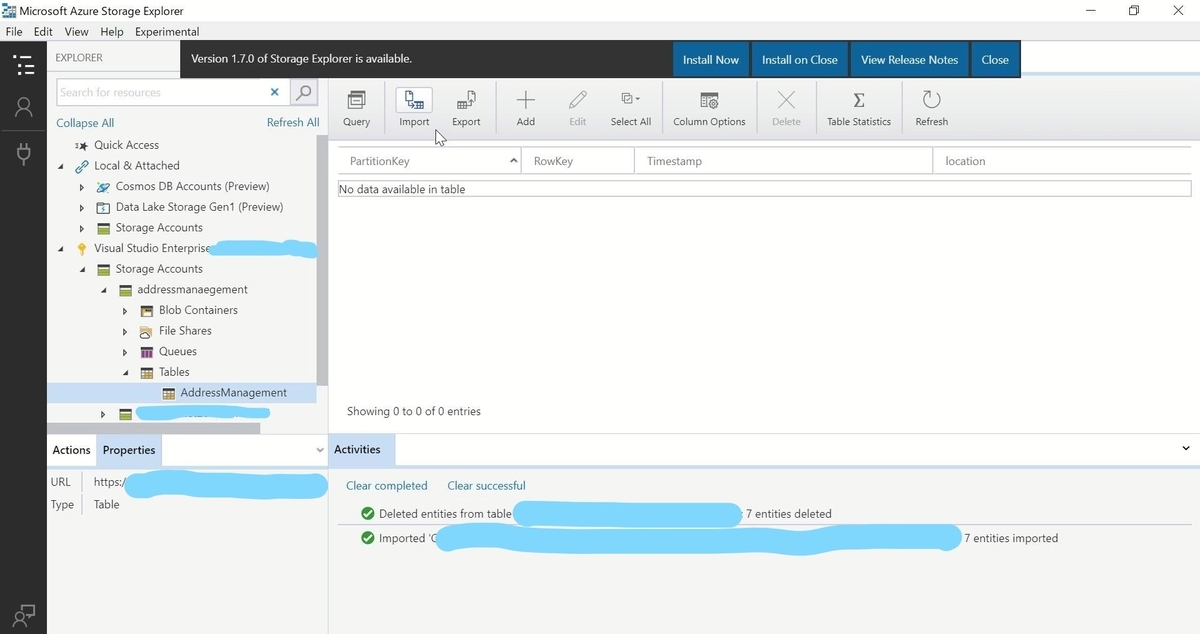Open Column Options
Image resolution: width=1200 pixels, height=634 pixels.
tap(709, 109)
